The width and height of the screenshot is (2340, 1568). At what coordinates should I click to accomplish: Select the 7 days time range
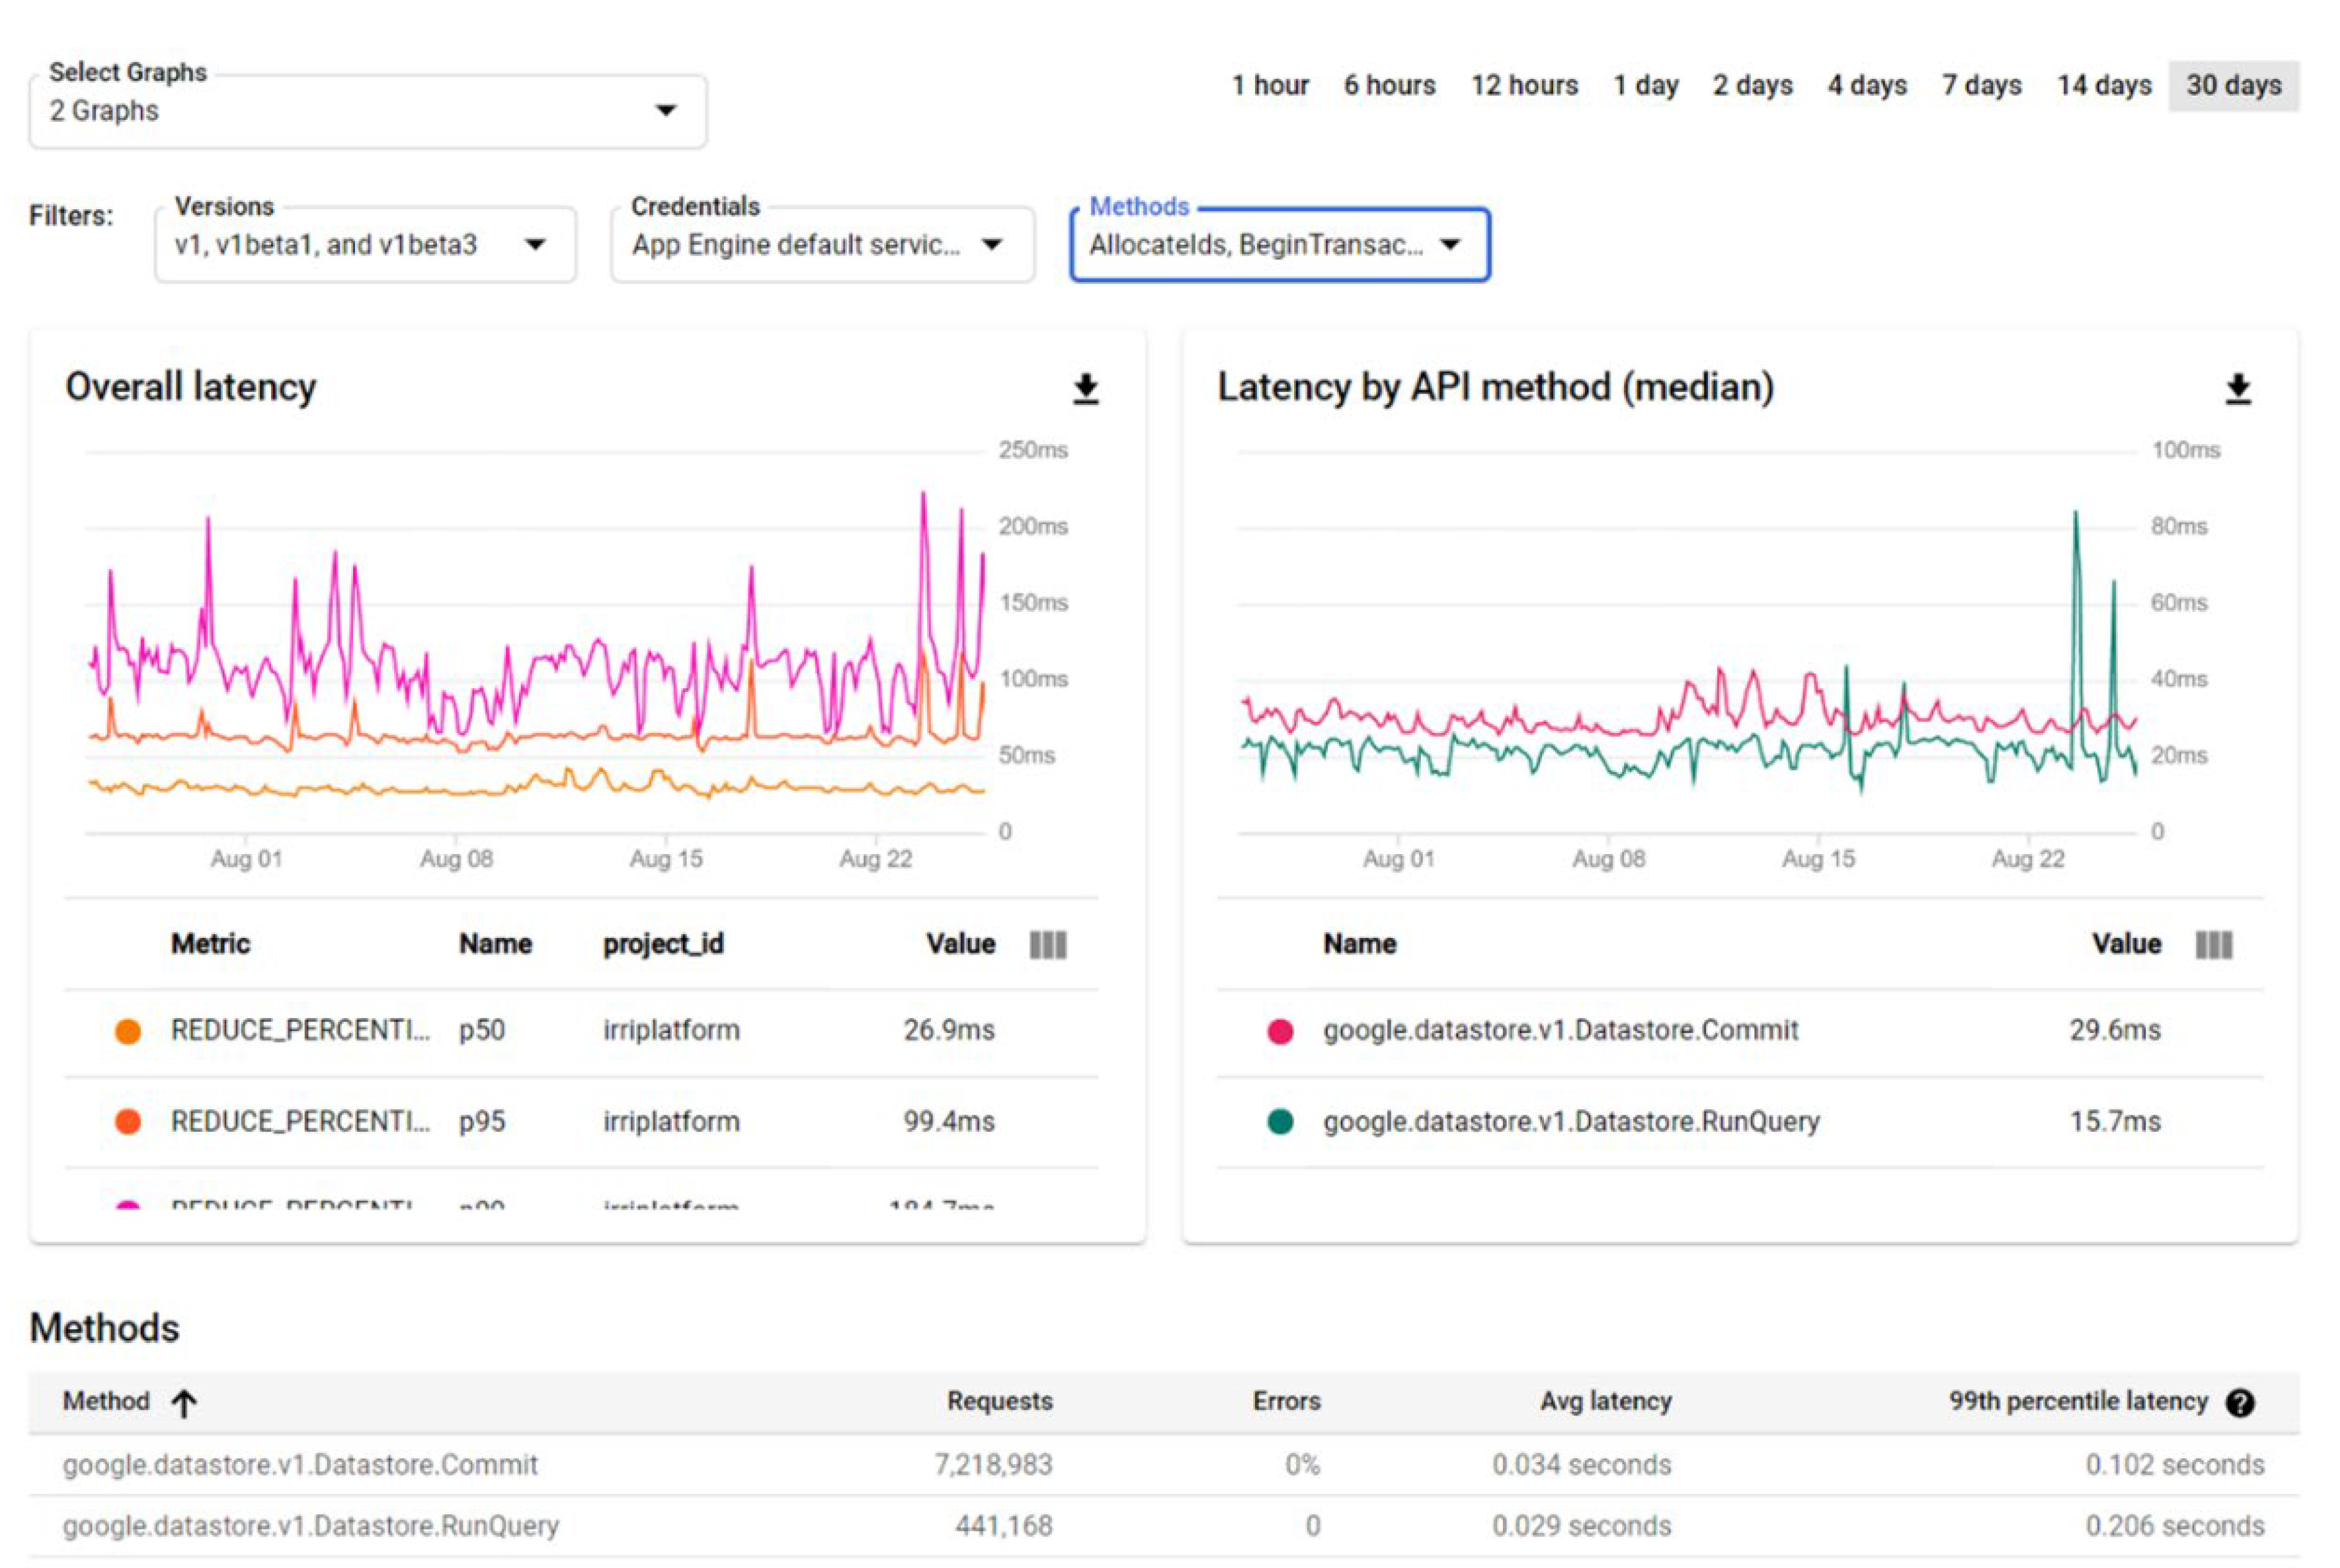click(x=1981, y=86)
